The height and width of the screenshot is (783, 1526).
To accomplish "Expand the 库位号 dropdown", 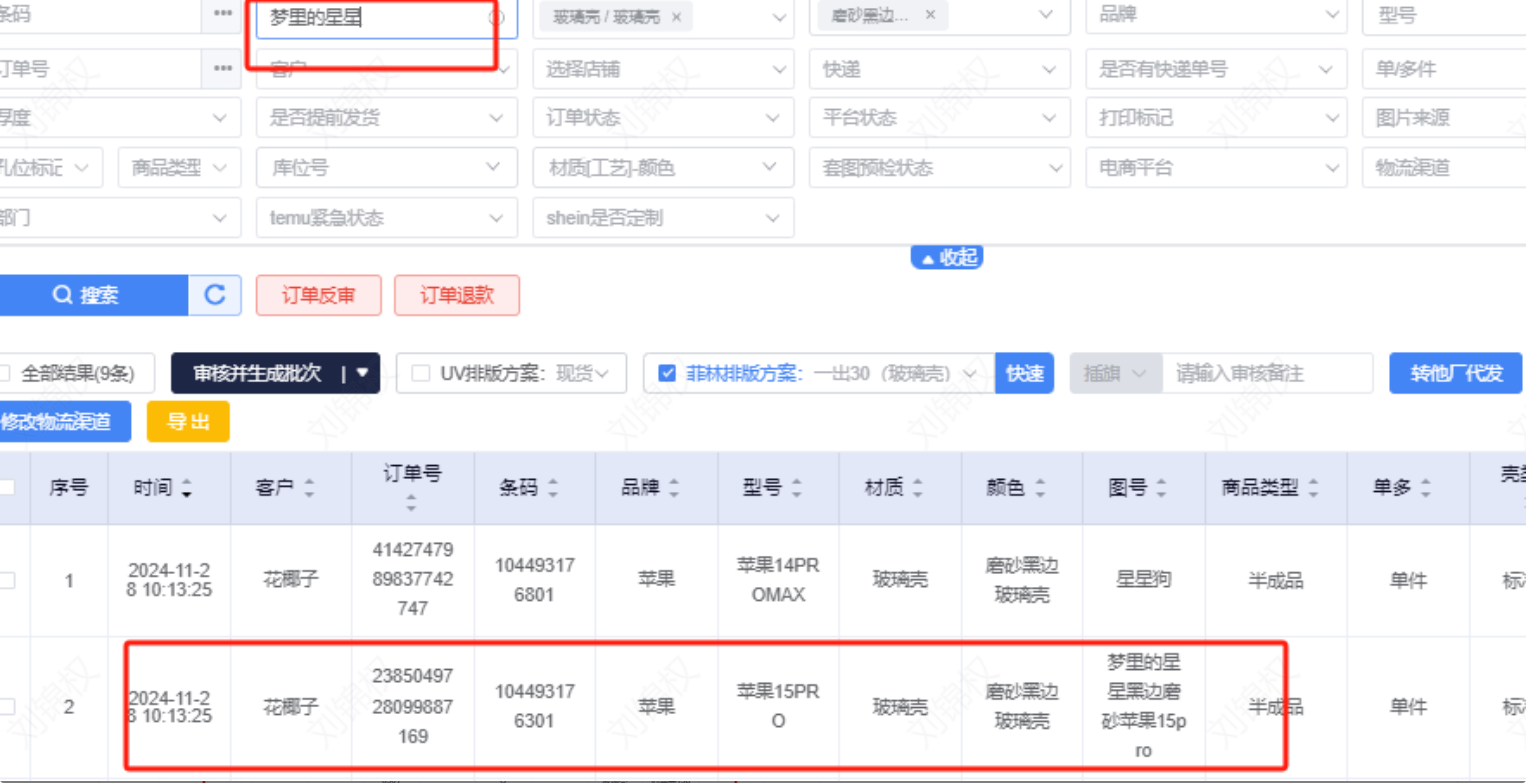I will (387, 168).
